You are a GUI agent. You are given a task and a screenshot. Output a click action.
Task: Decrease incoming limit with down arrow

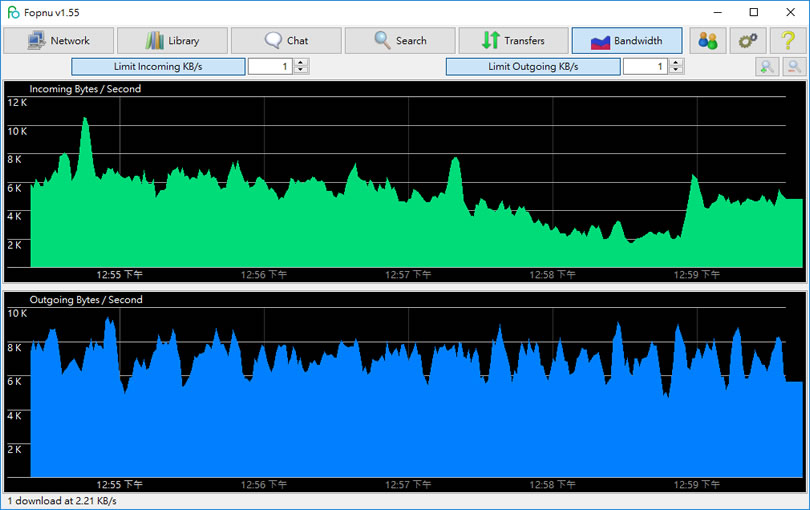tap(301, 71)
